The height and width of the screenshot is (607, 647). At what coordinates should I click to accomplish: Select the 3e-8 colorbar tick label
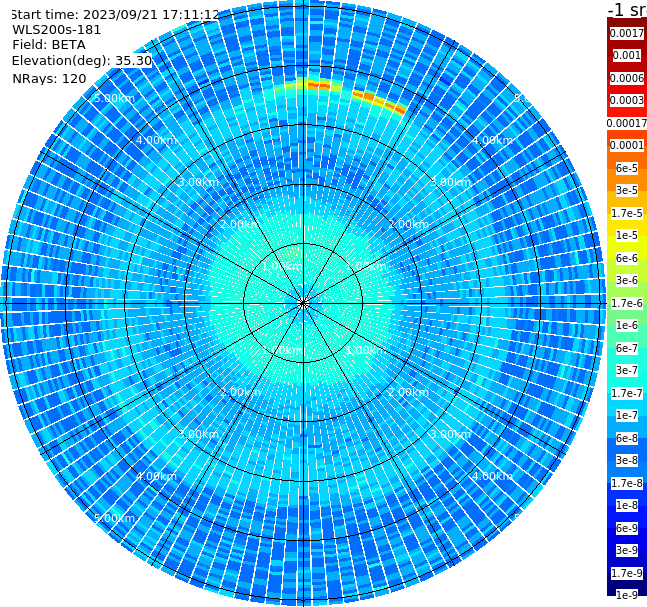point(627,460)
